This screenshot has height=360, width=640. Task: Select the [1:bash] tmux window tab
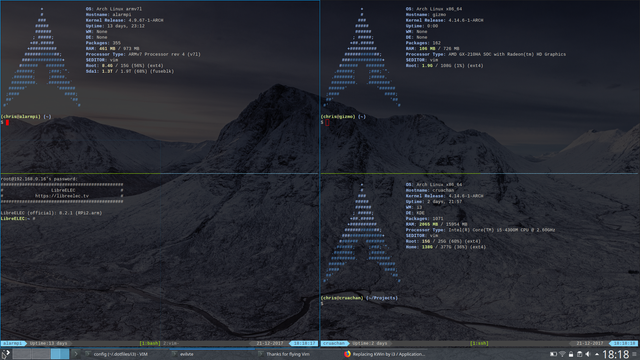(150, 343)
